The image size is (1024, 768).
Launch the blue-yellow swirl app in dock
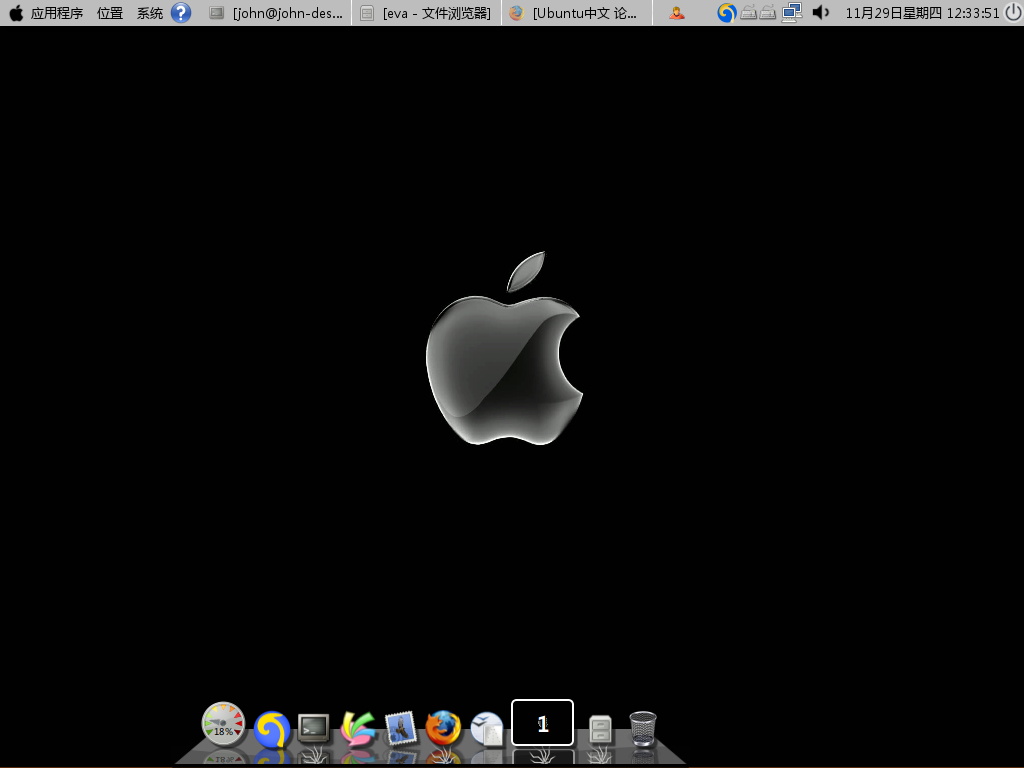pyautogui.click(x=272, y=729)
